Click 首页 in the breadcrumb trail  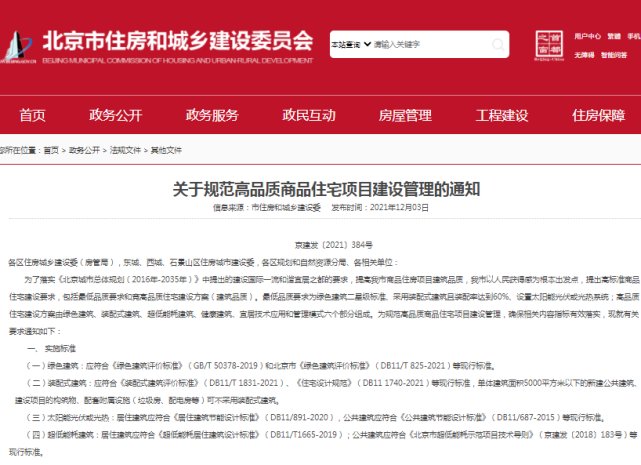point(51,150)
